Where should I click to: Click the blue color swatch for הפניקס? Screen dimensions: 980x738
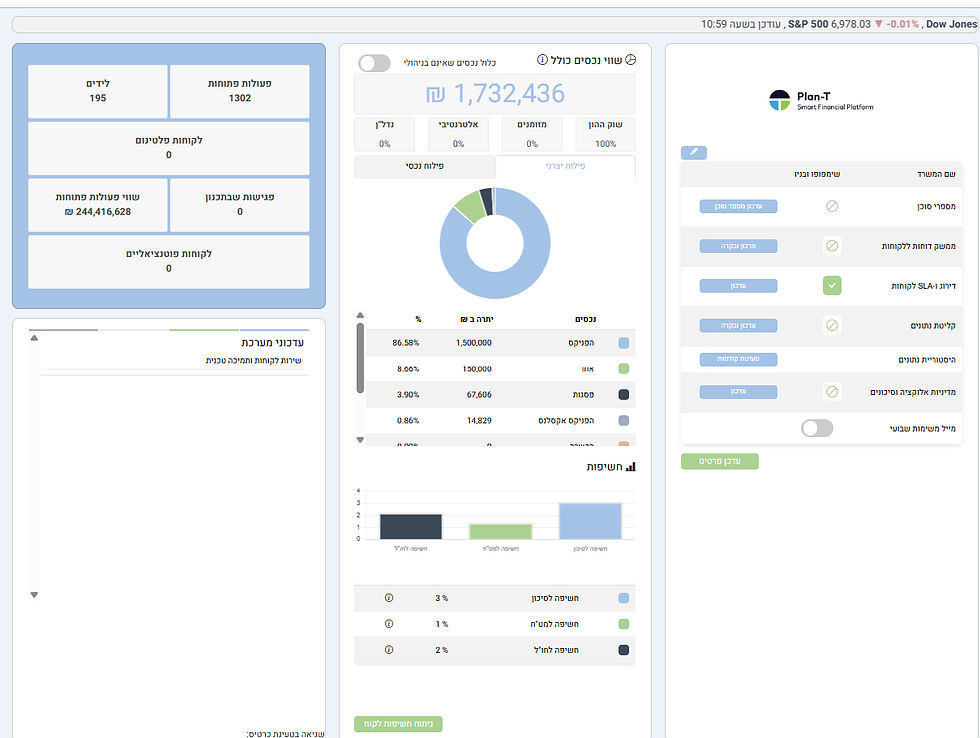coord(623,343)
